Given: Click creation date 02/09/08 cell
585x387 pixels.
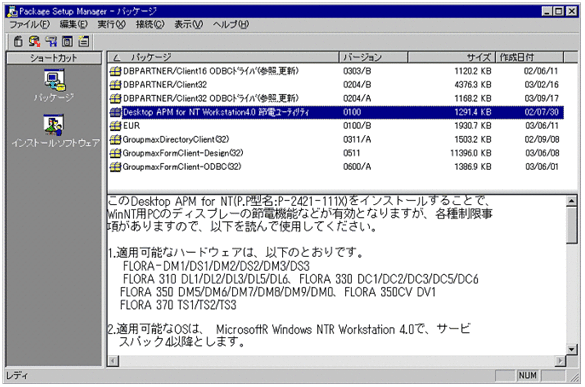Looking at the screenshot, I should pyautogui.click(x=542, y=140).
